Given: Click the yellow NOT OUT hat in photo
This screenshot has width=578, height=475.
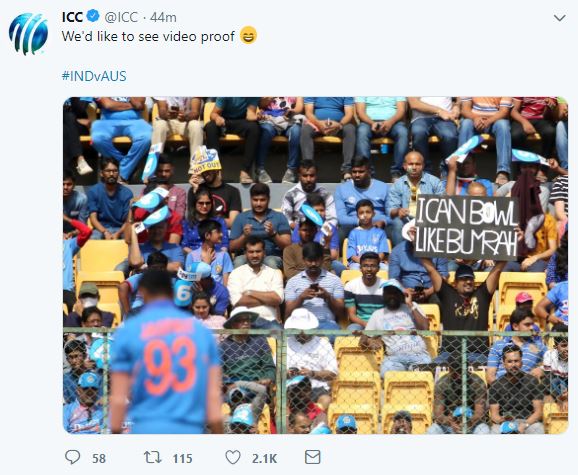Looking at the screenshot, I should [x=205, y=160].
